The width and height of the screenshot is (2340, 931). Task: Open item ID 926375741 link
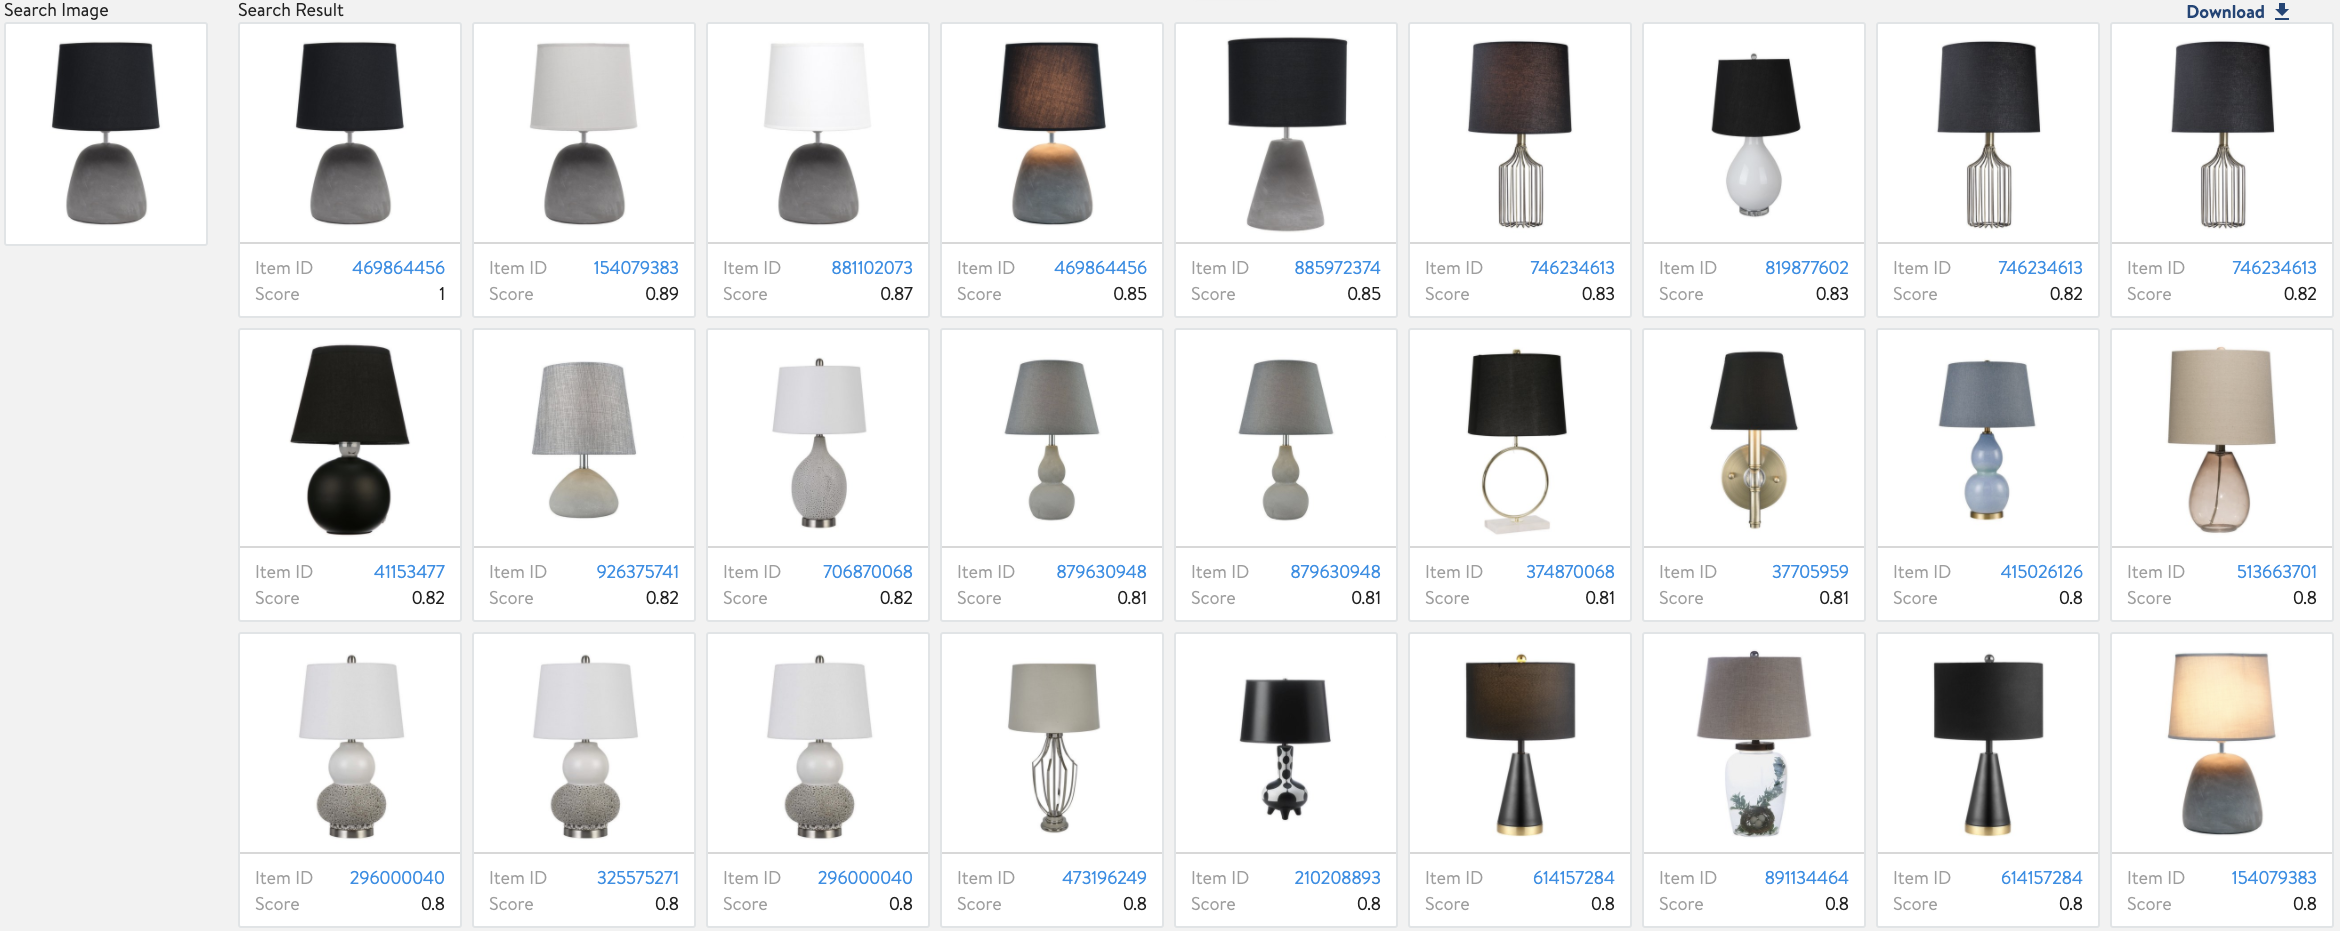(x=637, y=572)
